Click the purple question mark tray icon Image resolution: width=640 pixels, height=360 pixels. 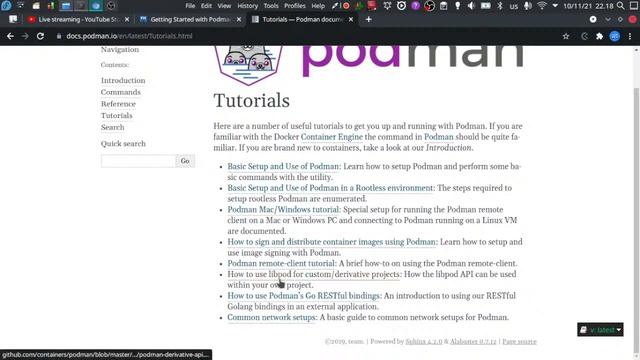point(416,6)
